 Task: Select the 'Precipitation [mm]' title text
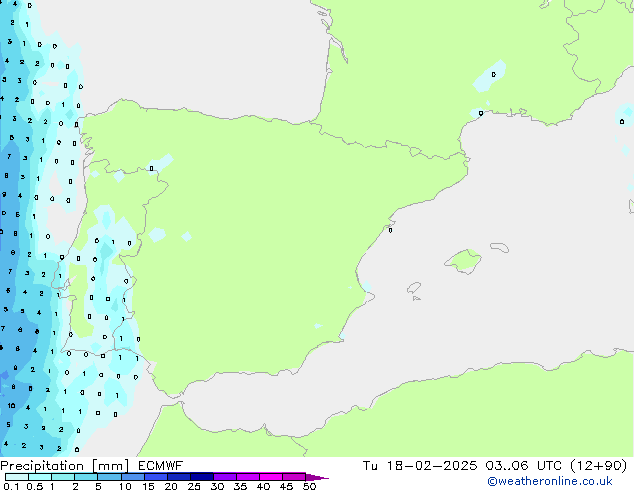pos(65,466)
